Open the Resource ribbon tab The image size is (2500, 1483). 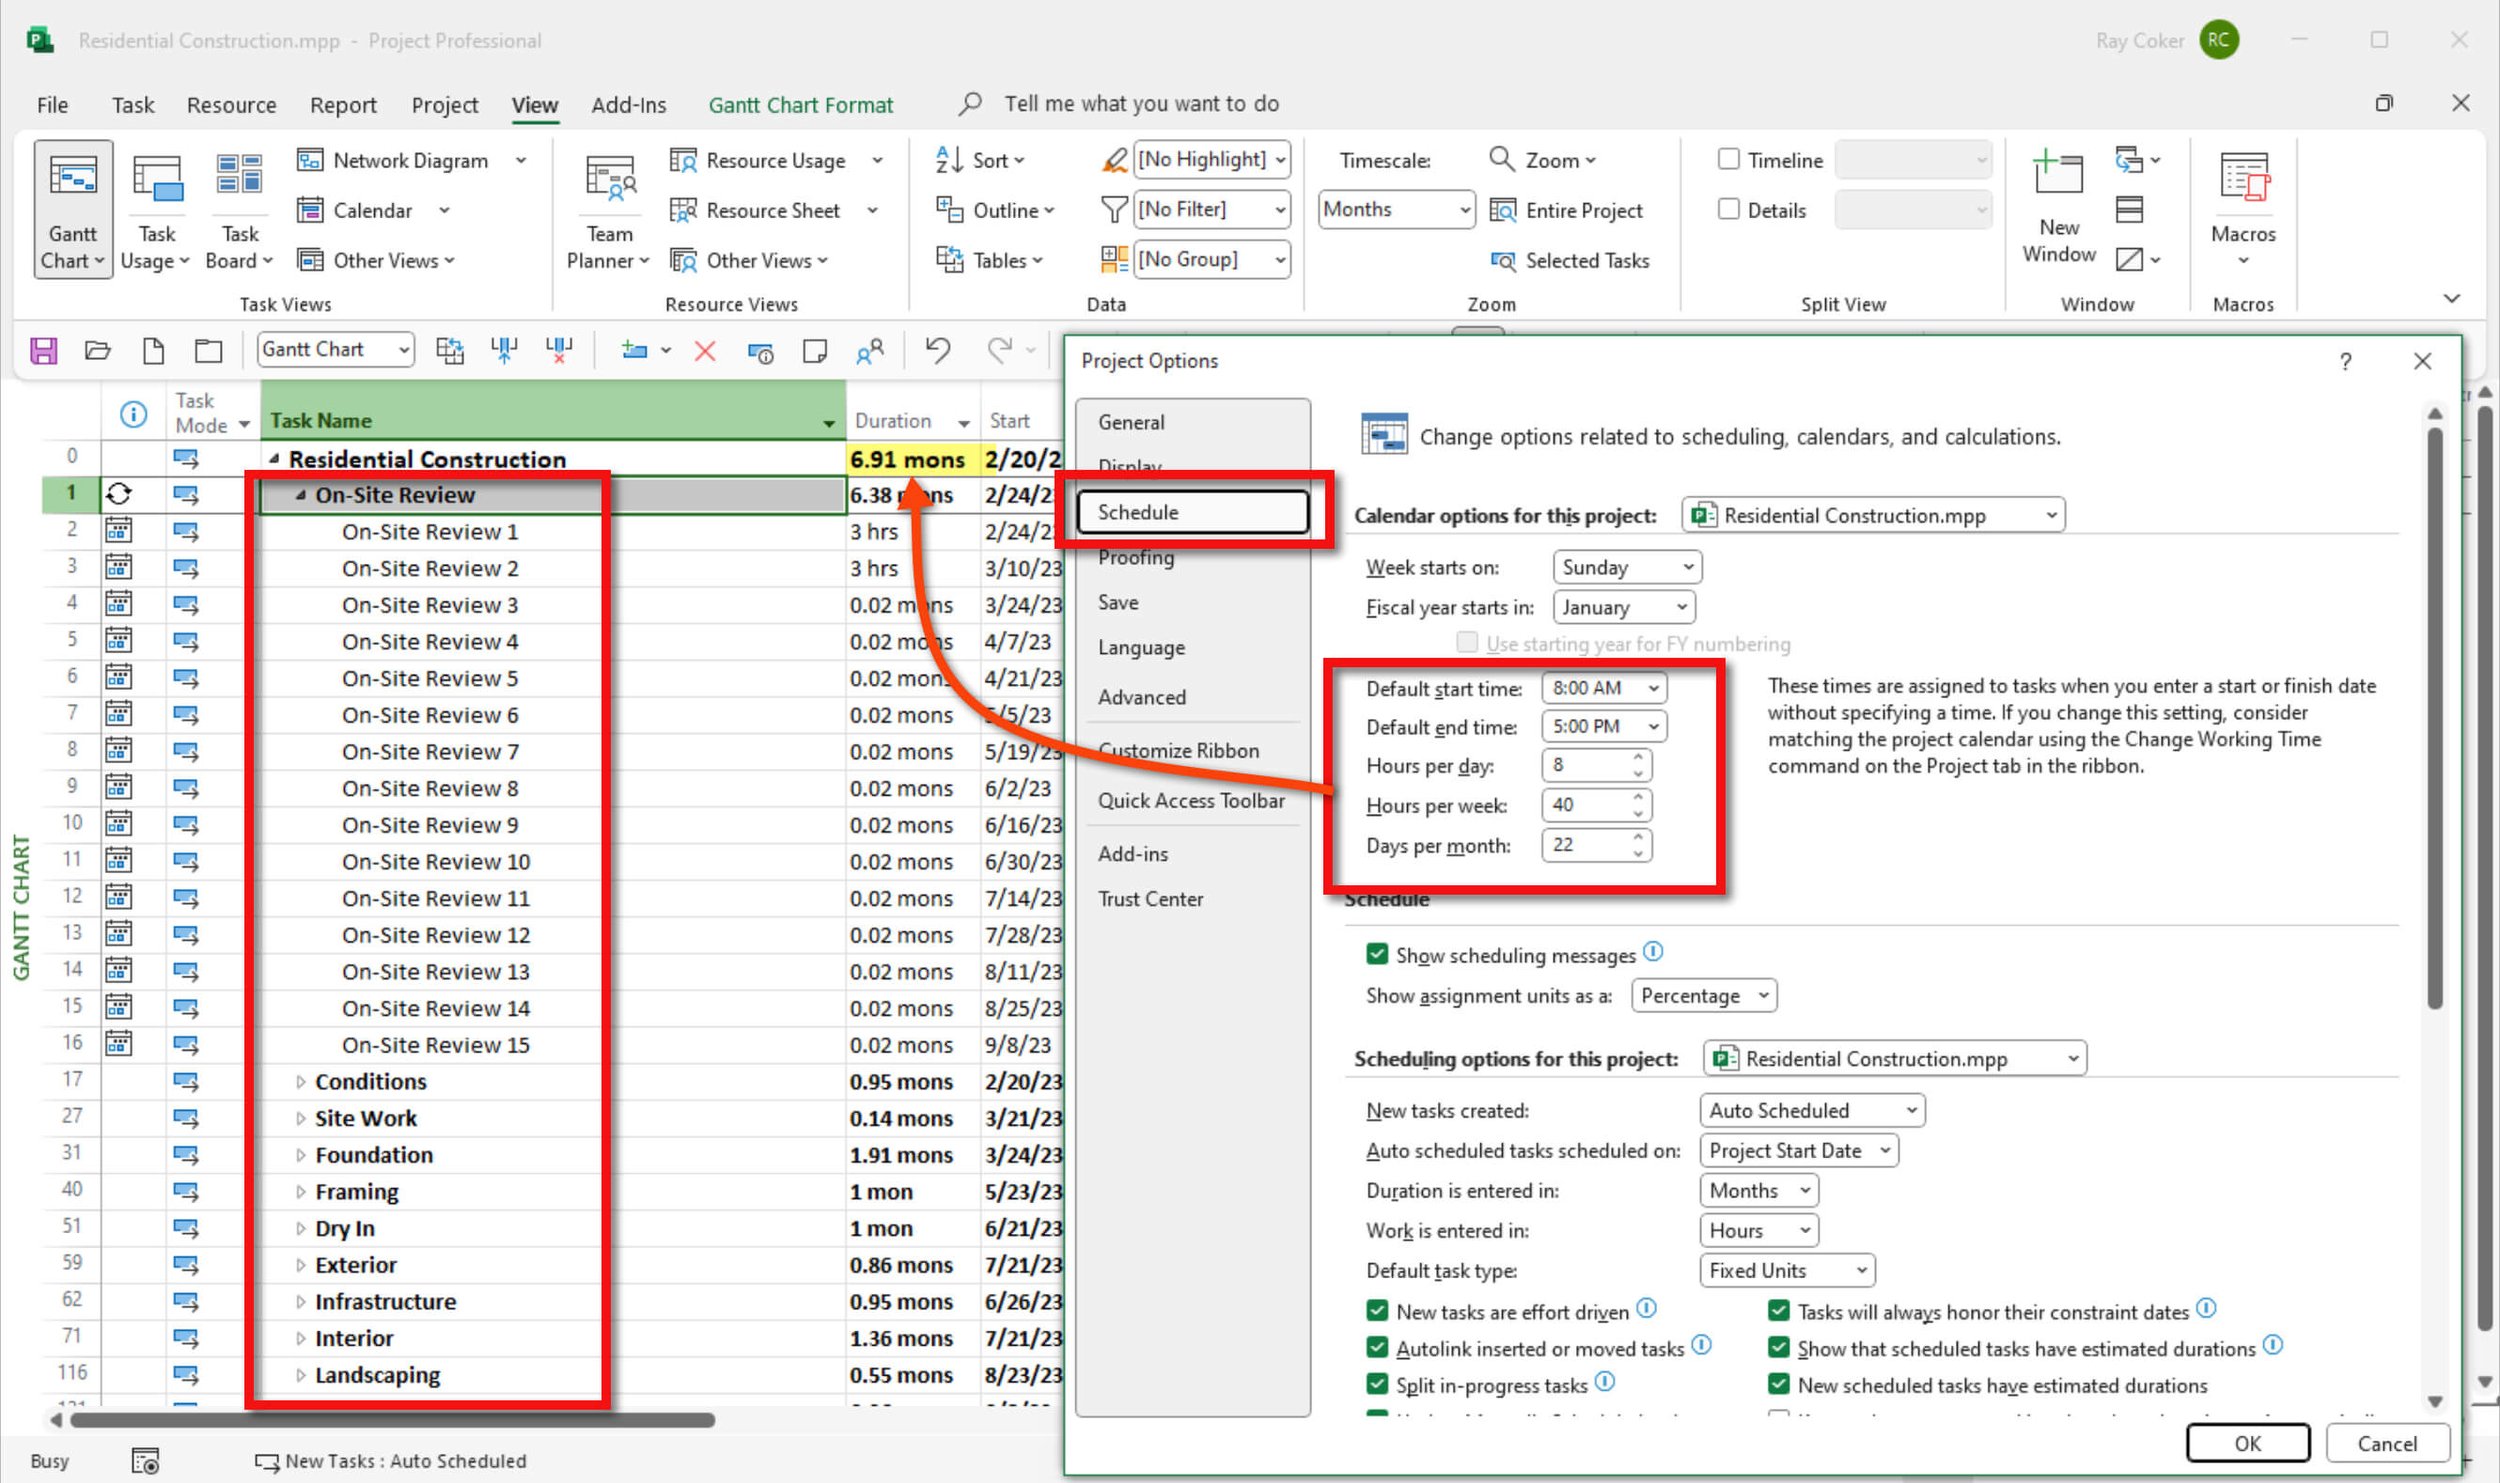pos(231,105)
